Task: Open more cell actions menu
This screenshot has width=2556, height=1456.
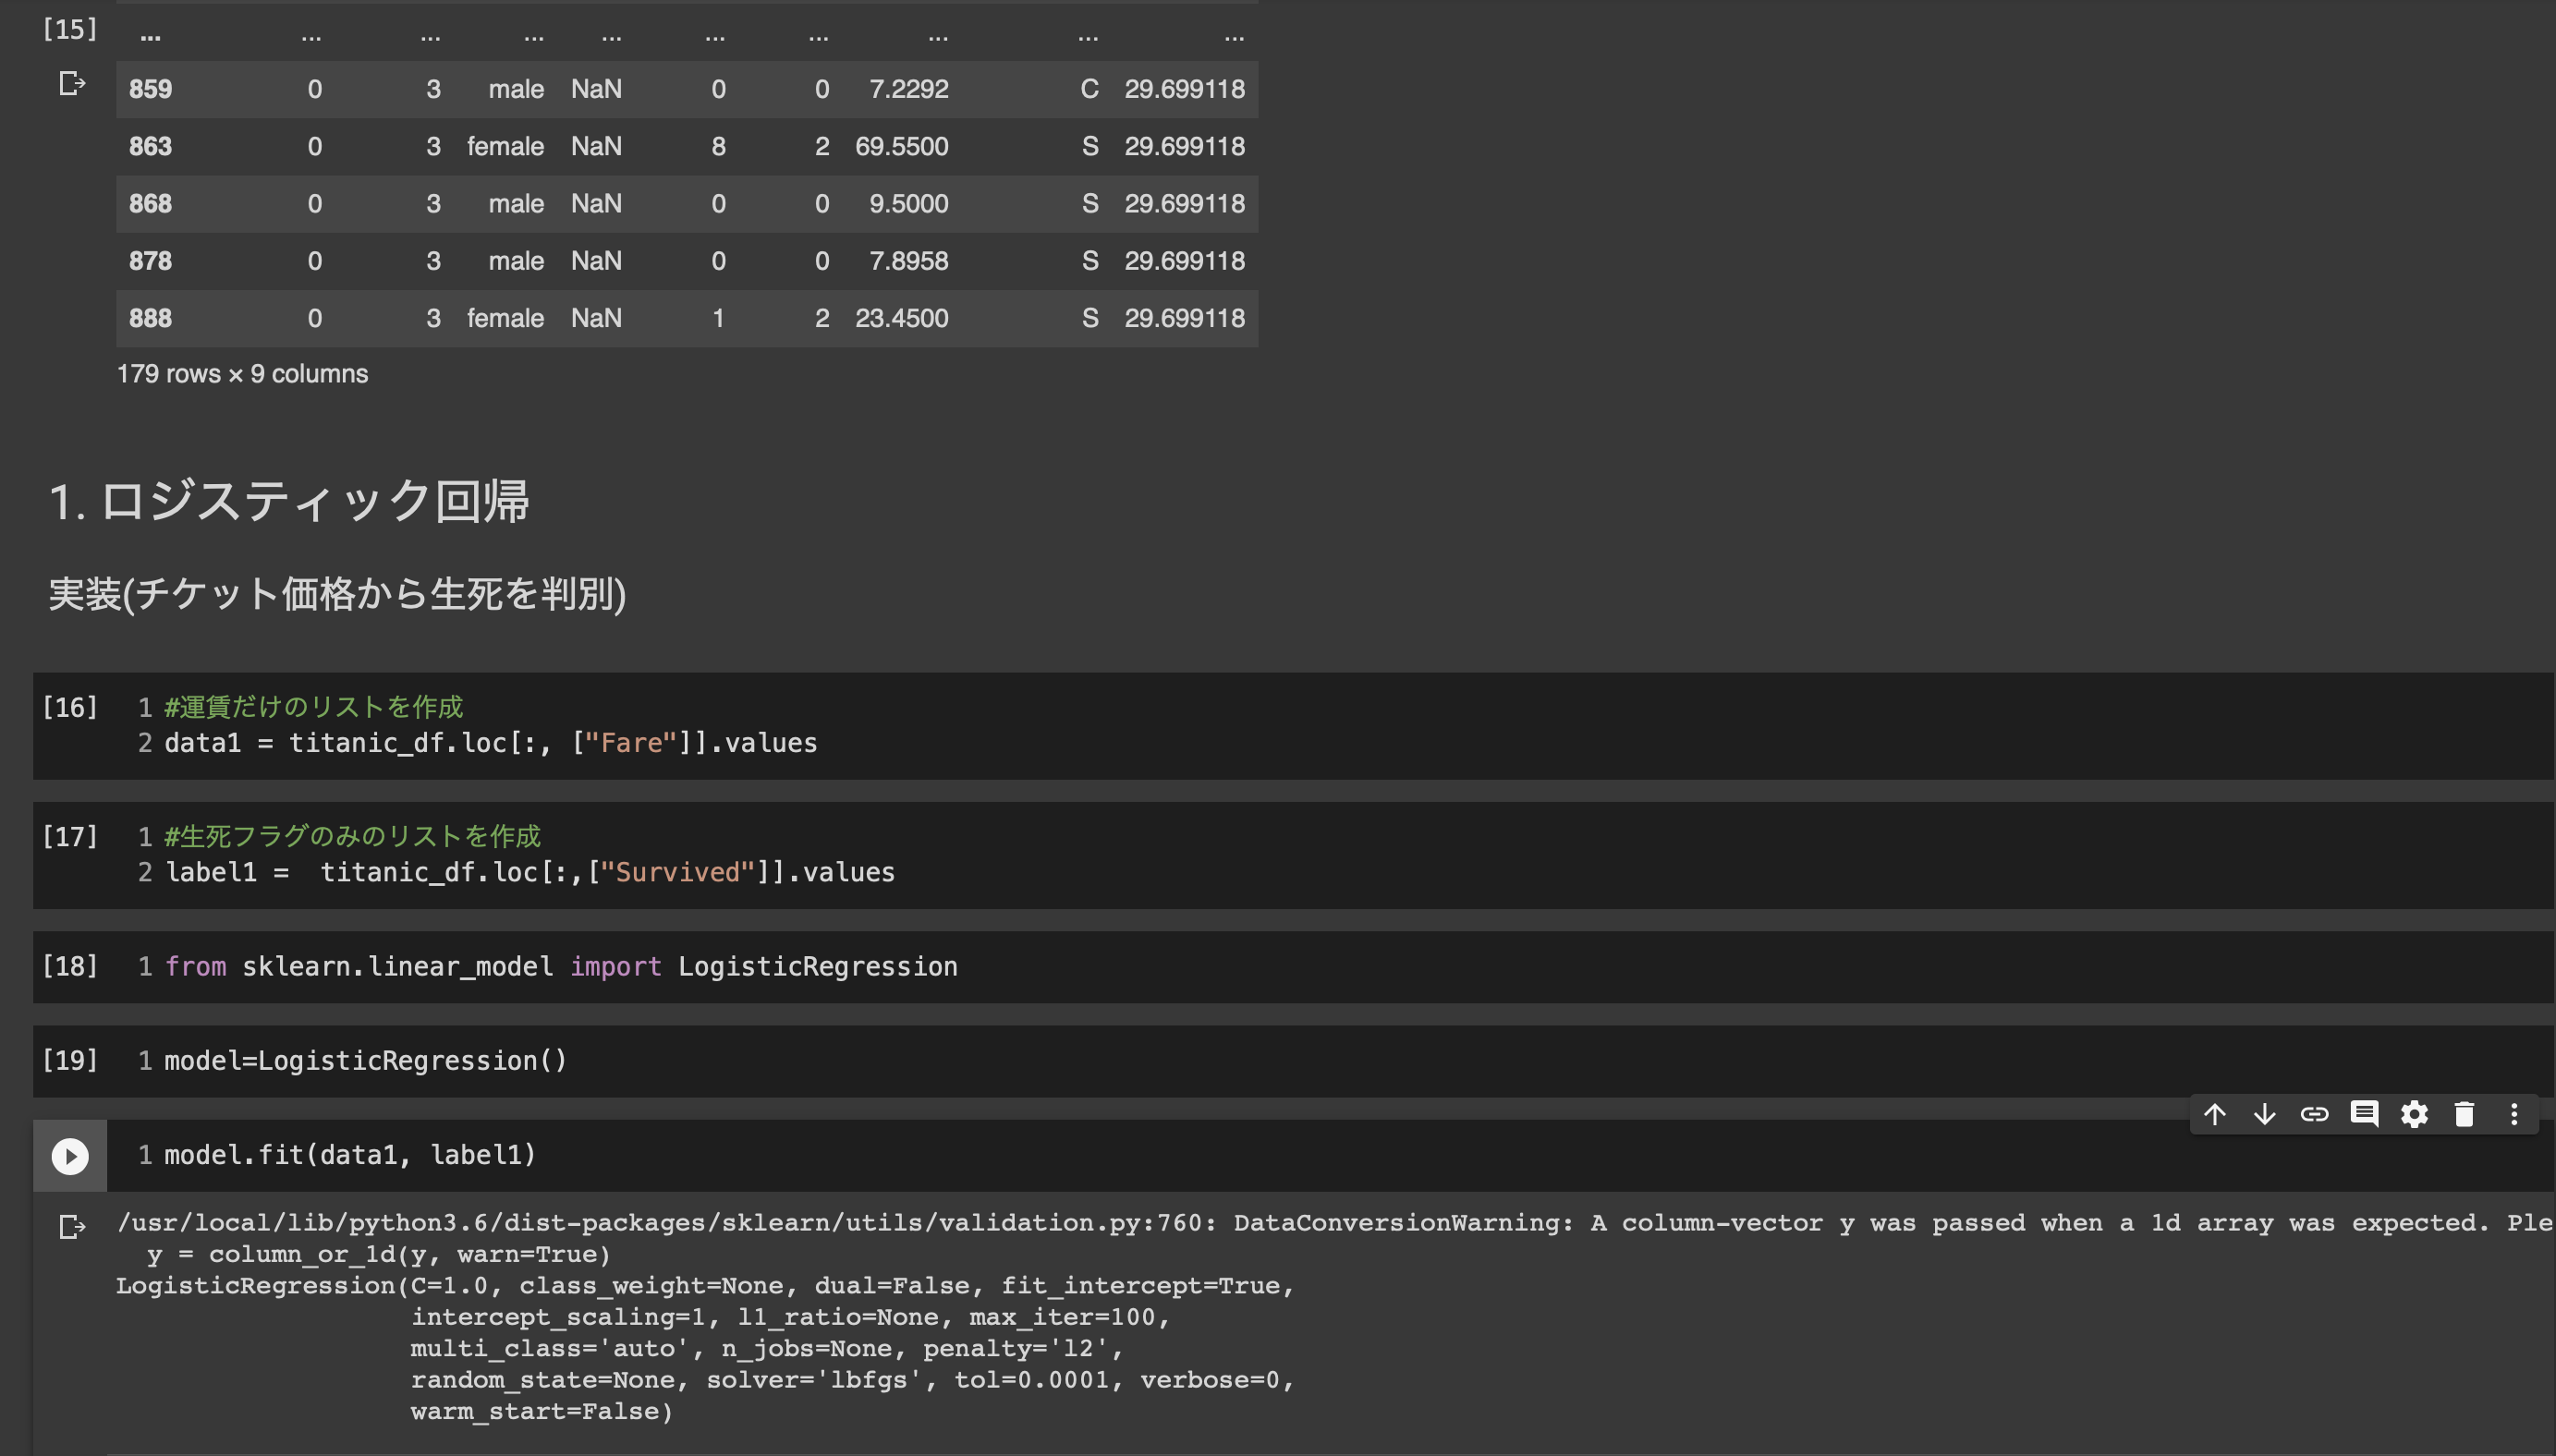Action: coord(2514,1114)
